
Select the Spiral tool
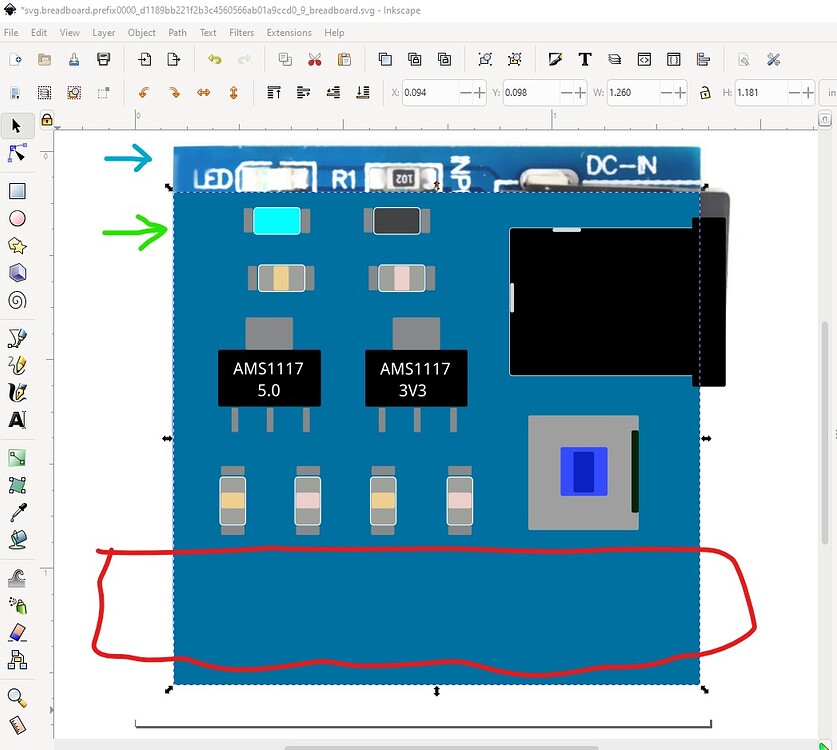tap(15, 300)
